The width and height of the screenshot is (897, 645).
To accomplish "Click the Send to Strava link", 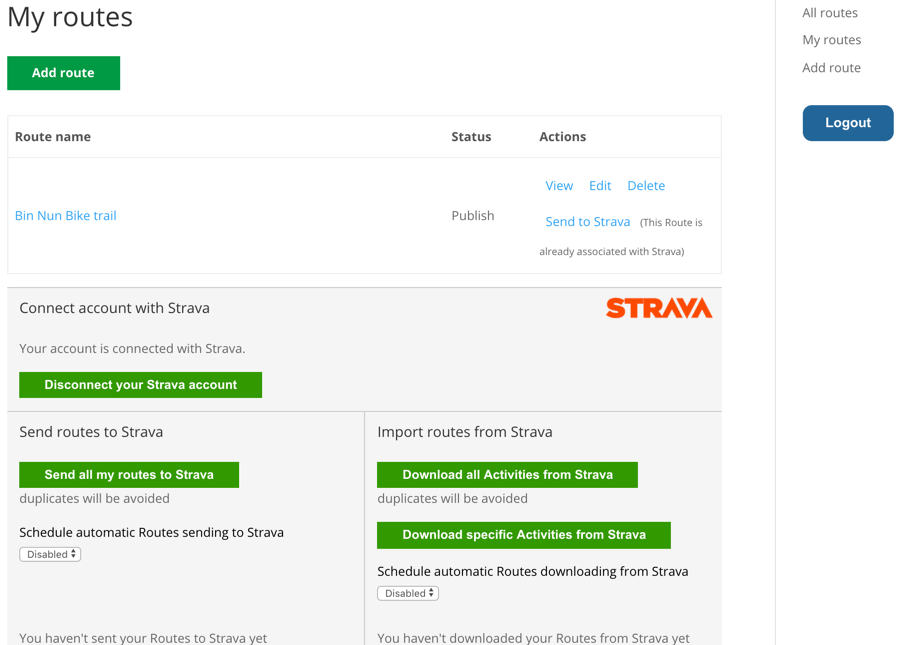I will coord(588,222).
